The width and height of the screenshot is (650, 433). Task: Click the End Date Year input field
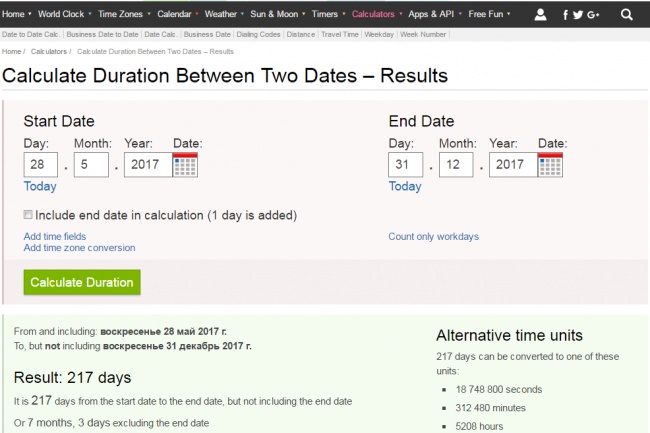pos(512,165)
